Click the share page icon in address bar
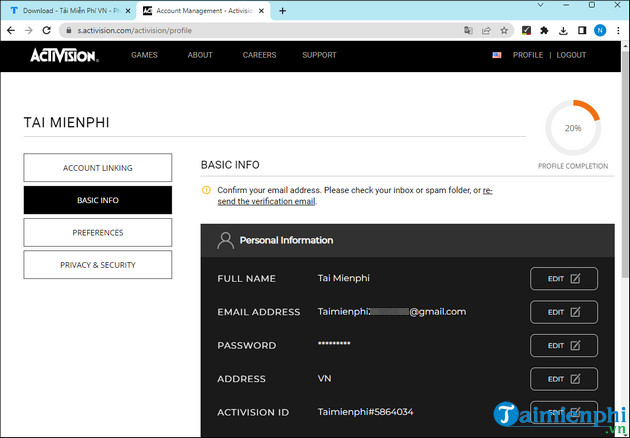The image size is (630, 438). [x=486, y=31]
